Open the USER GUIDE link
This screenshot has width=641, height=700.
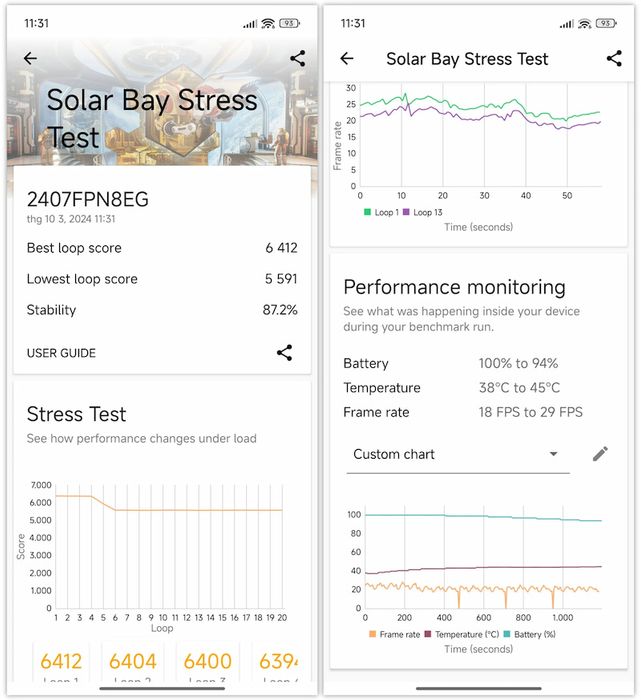tap(61, 353)
